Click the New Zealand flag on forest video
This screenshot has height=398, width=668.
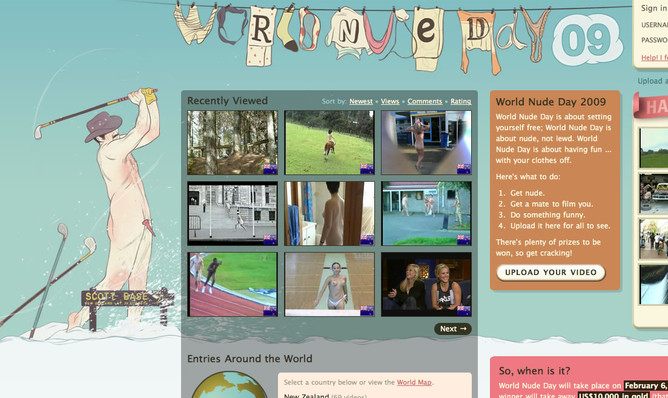click(x=270, y=169)
